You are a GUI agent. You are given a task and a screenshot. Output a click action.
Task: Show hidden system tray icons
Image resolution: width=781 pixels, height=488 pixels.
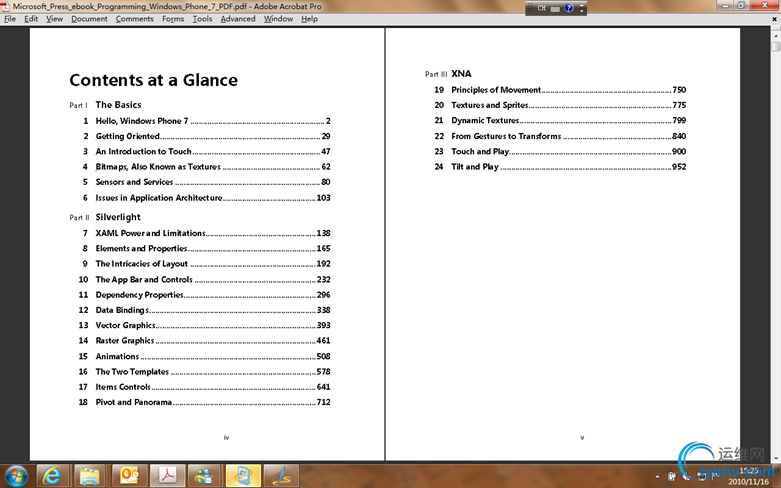coord(657,477)
